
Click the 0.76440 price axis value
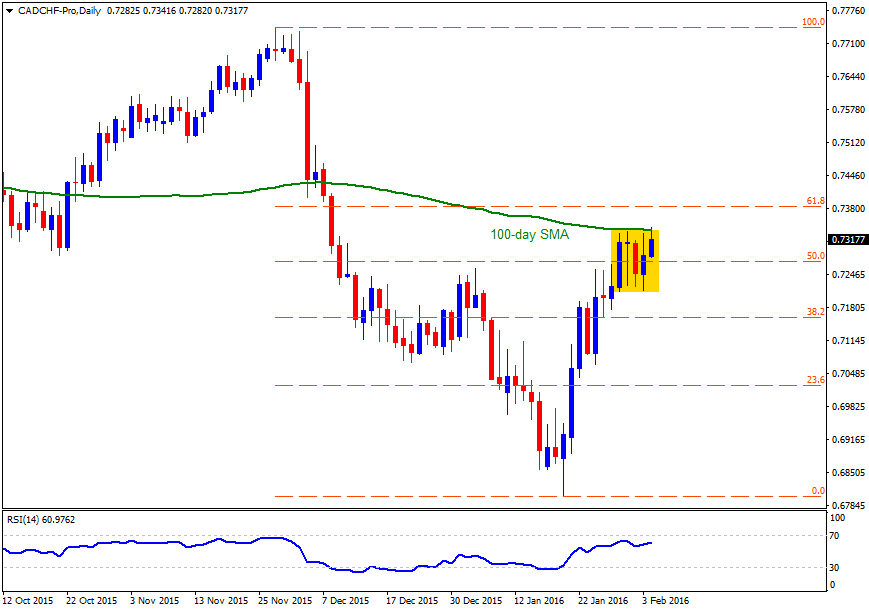coord(848,76)
